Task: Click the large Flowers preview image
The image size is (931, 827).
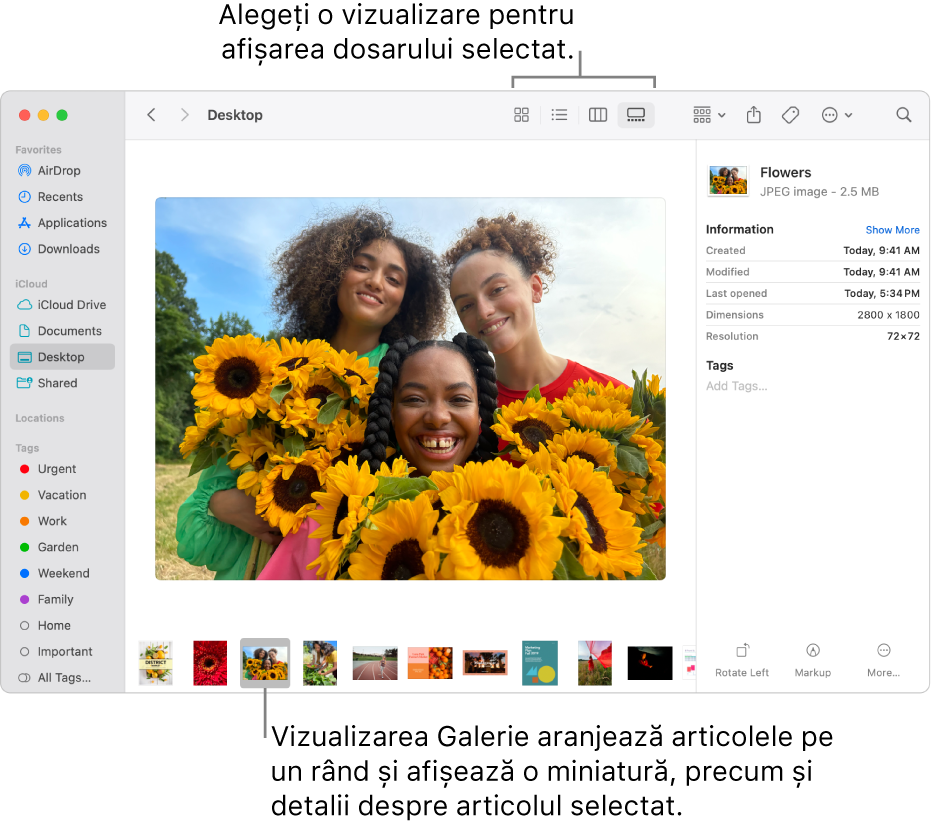Action: (410, 388)
